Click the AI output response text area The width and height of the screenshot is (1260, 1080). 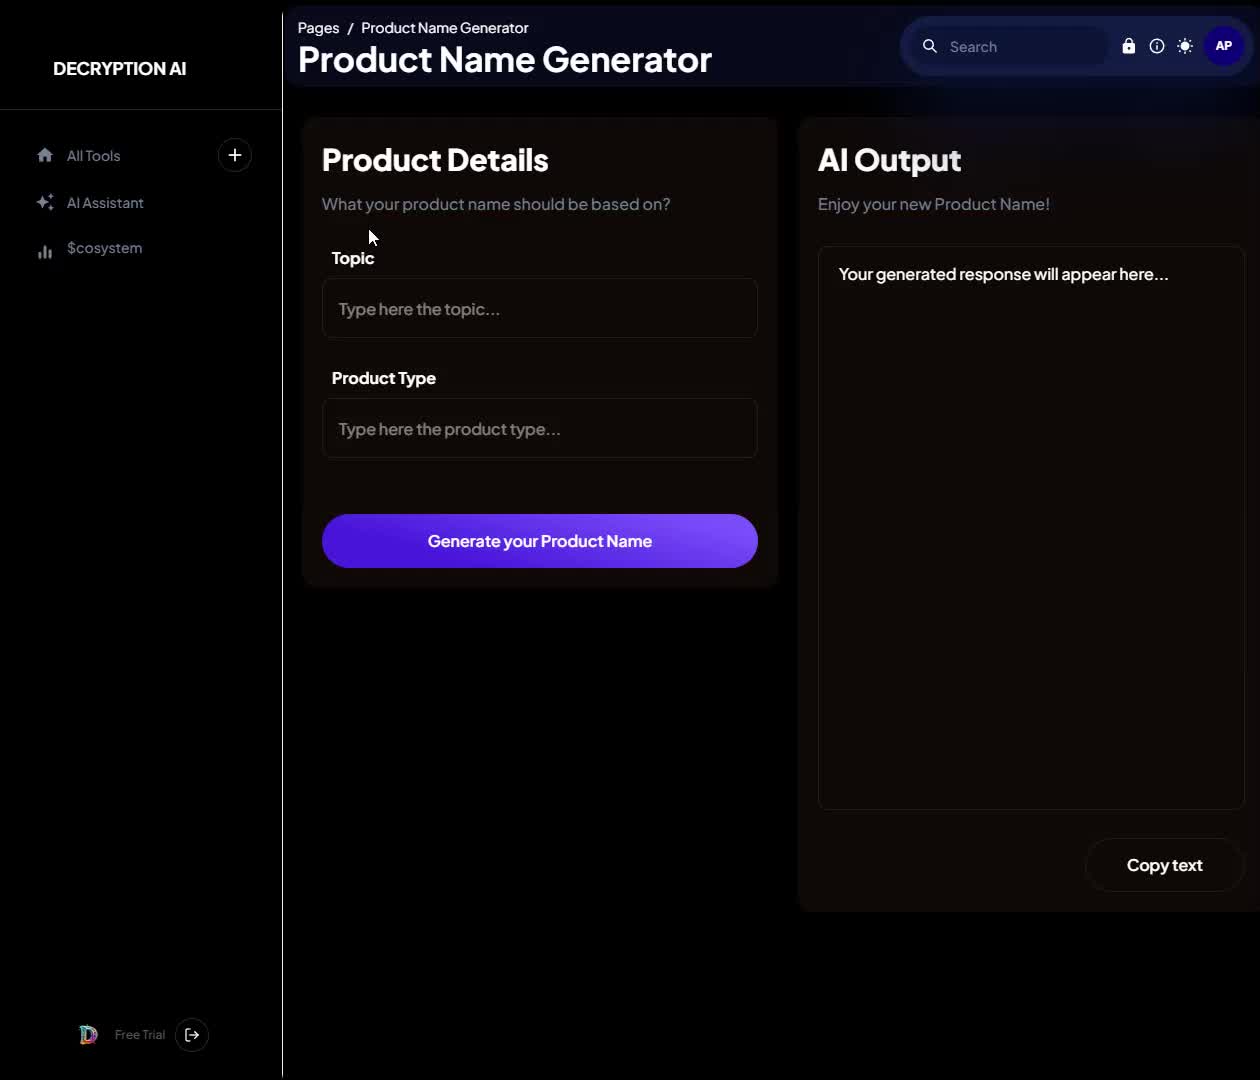1031,528
